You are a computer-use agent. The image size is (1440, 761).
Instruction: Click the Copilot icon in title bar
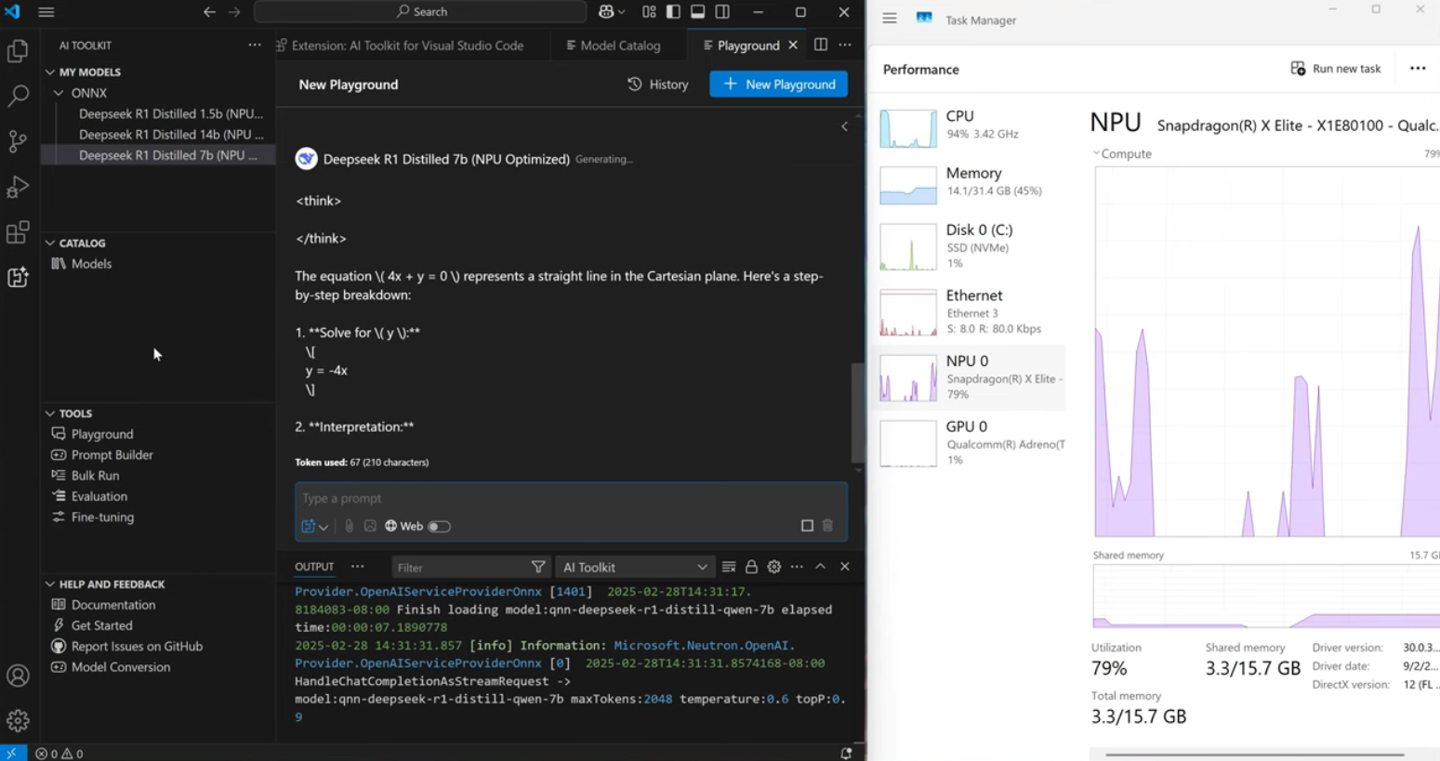[606, 12]
